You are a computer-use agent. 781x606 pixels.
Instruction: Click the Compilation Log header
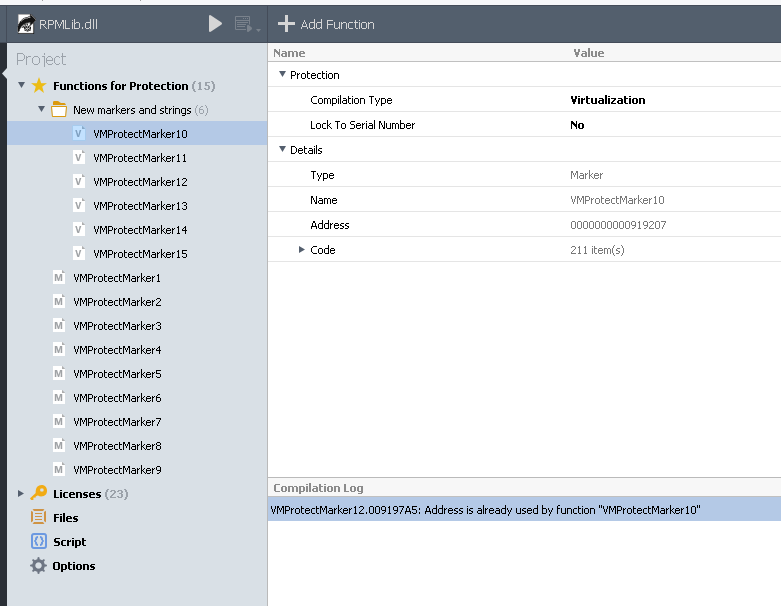click(x=318, y=488)
